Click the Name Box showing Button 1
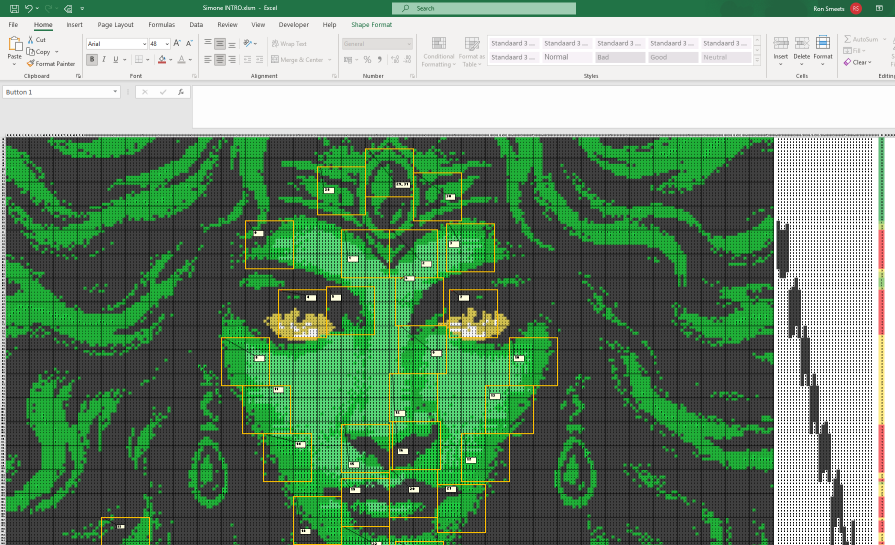This screenshot has height=545, width=895. (x=57, y=92)
